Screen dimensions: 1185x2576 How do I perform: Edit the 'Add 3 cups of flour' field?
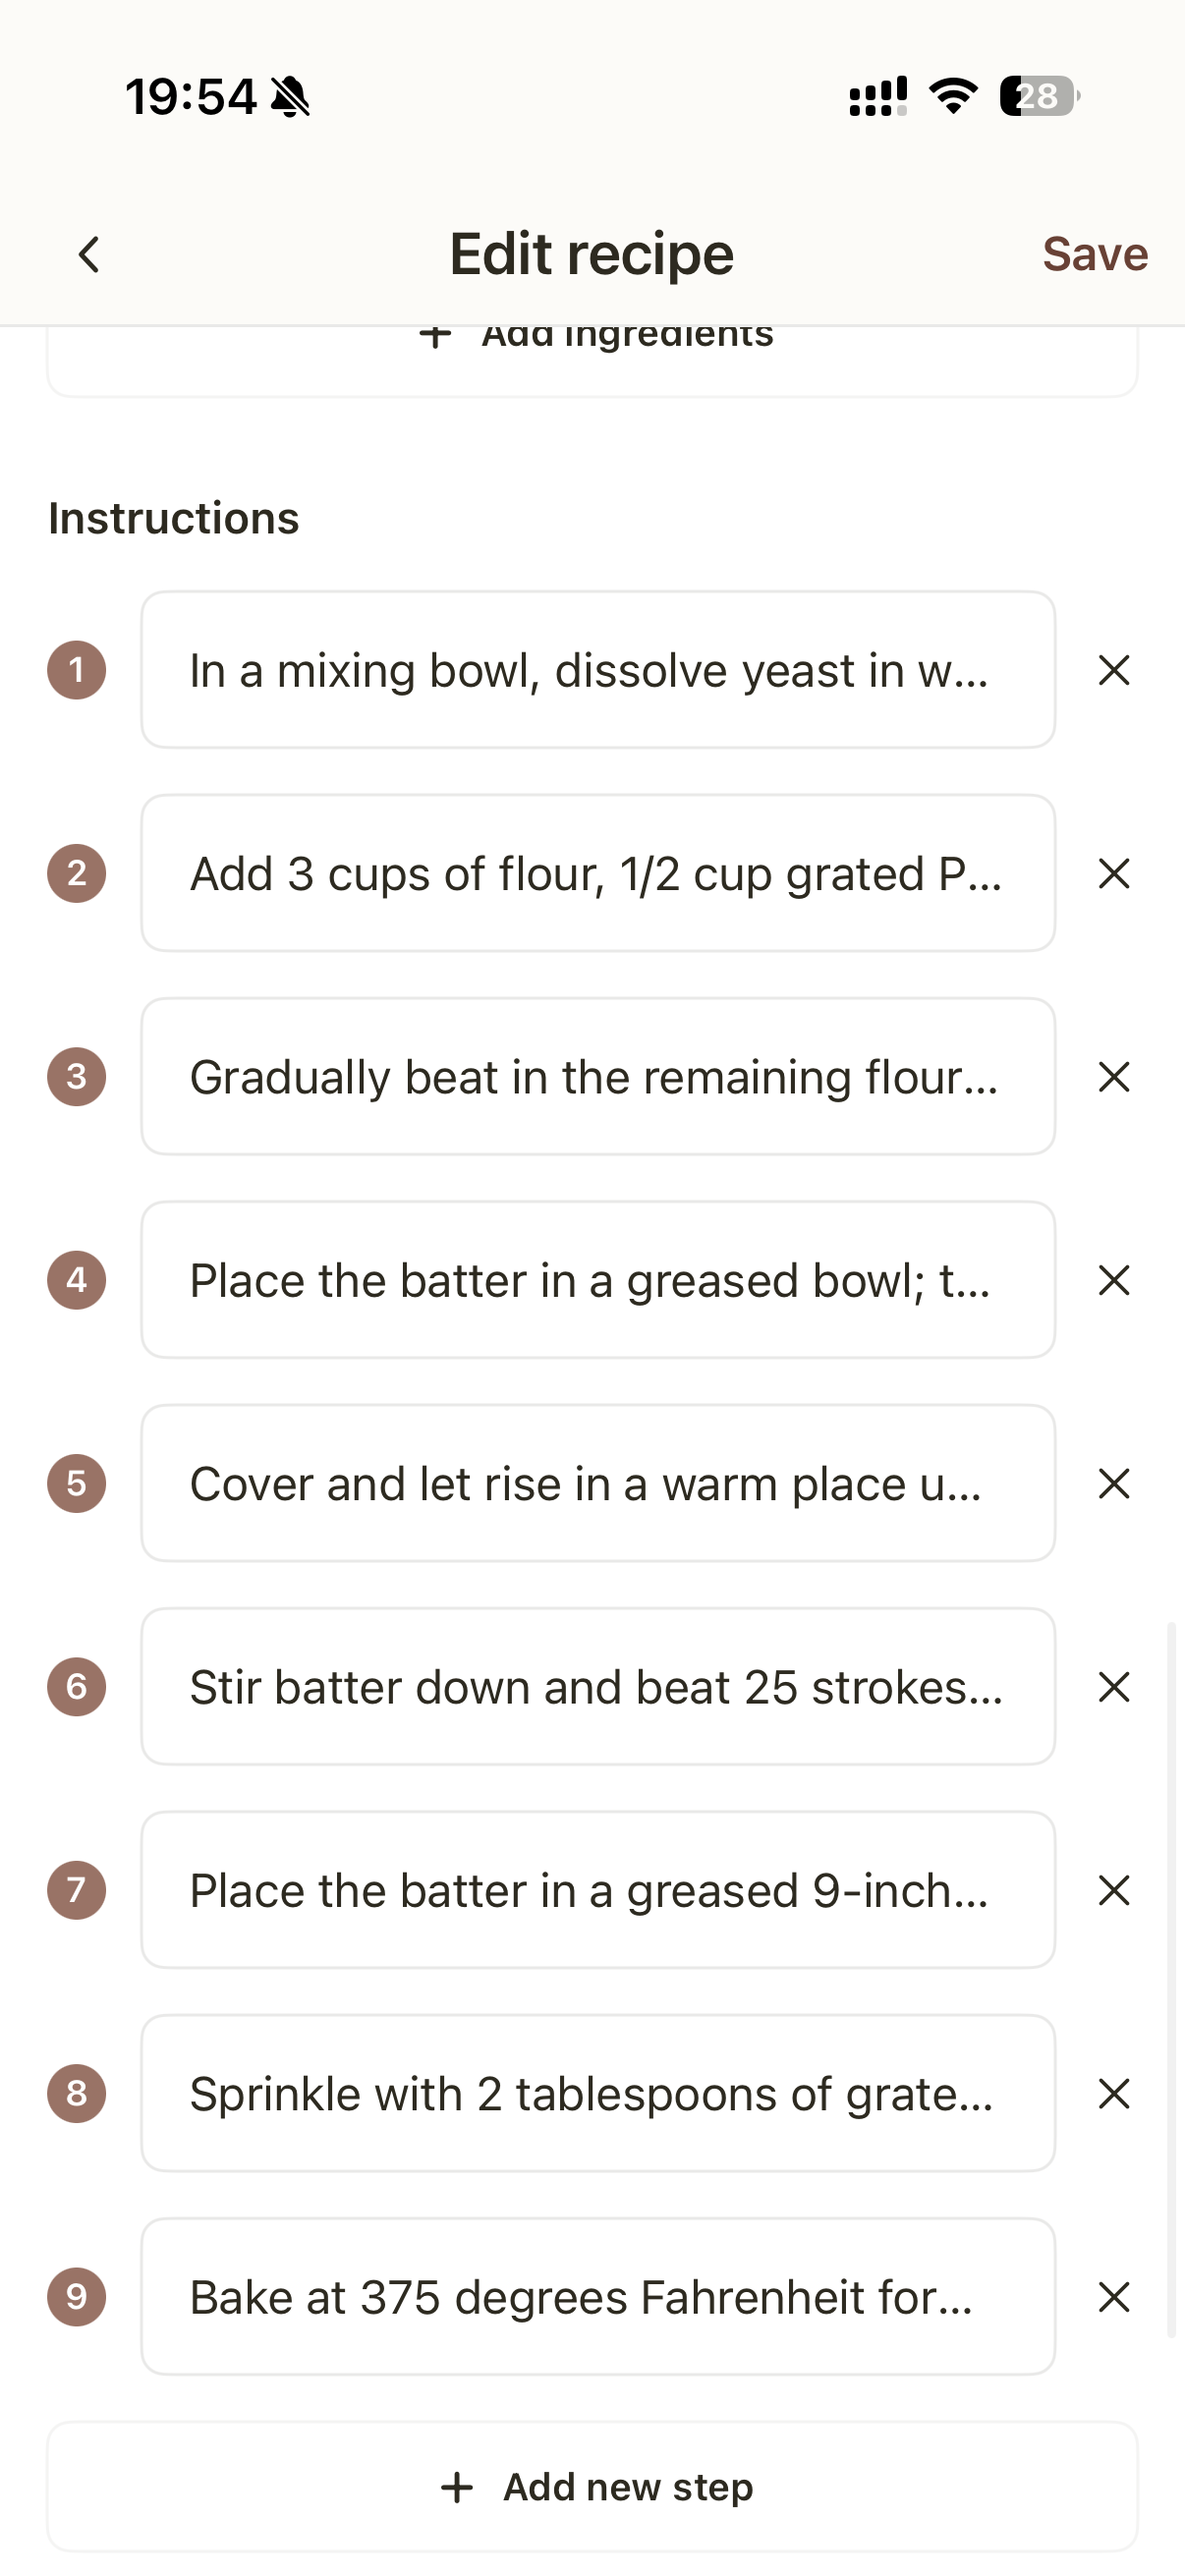point(597,873)
